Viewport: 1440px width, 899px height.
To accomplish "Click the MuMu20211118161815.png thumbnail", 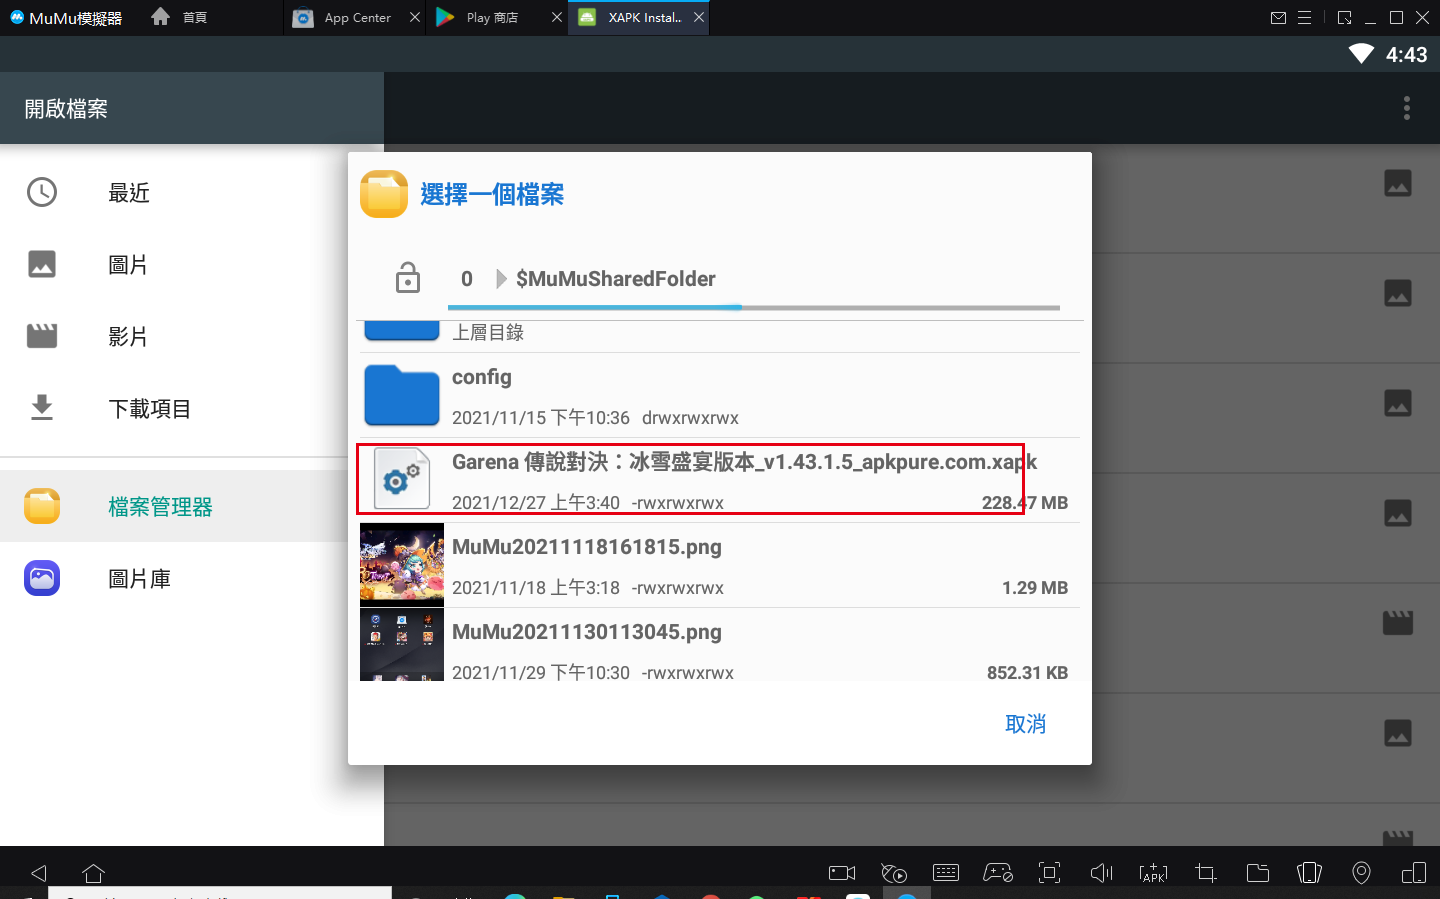I will (402, 565).
